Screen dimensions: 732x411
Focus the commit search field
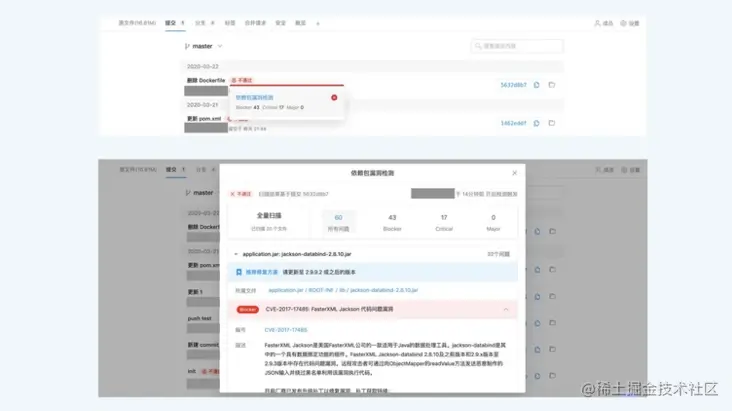pos(517,46)
